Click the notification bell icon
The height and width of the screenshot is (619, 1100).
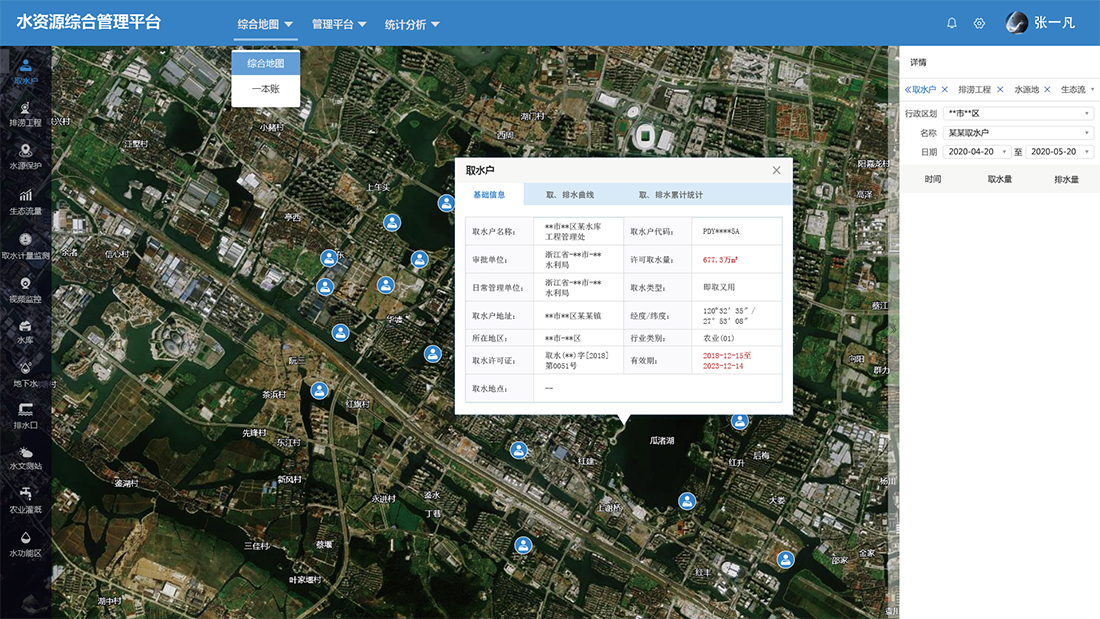pos(952,23)
